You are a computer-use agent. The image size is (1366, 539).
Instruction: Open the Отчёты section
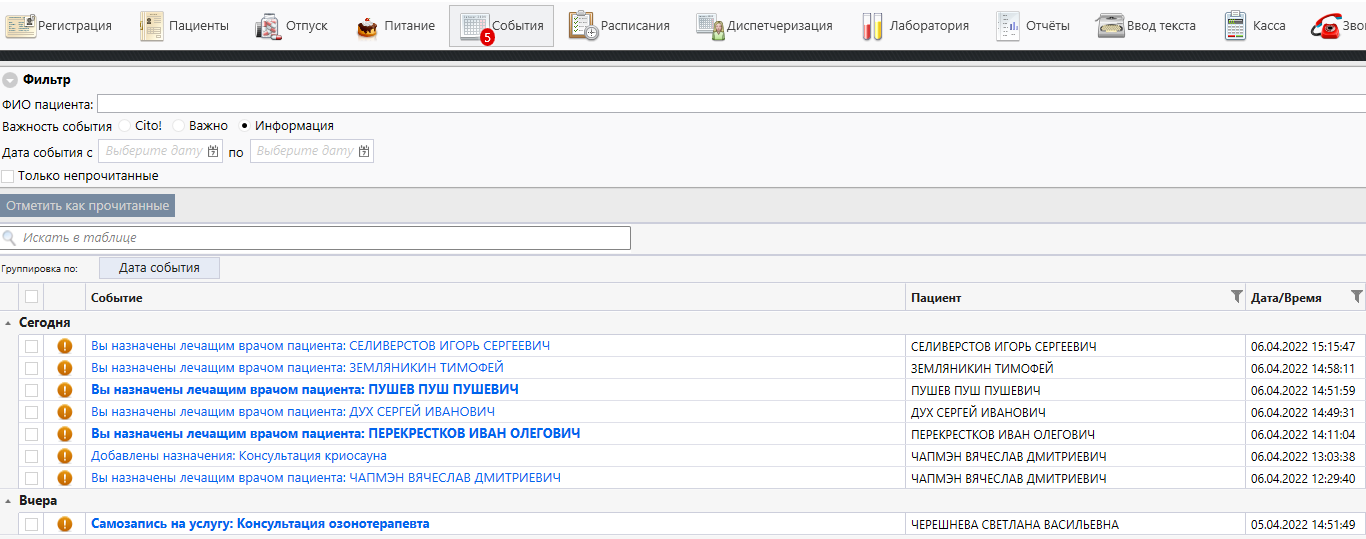point(1033,26)
